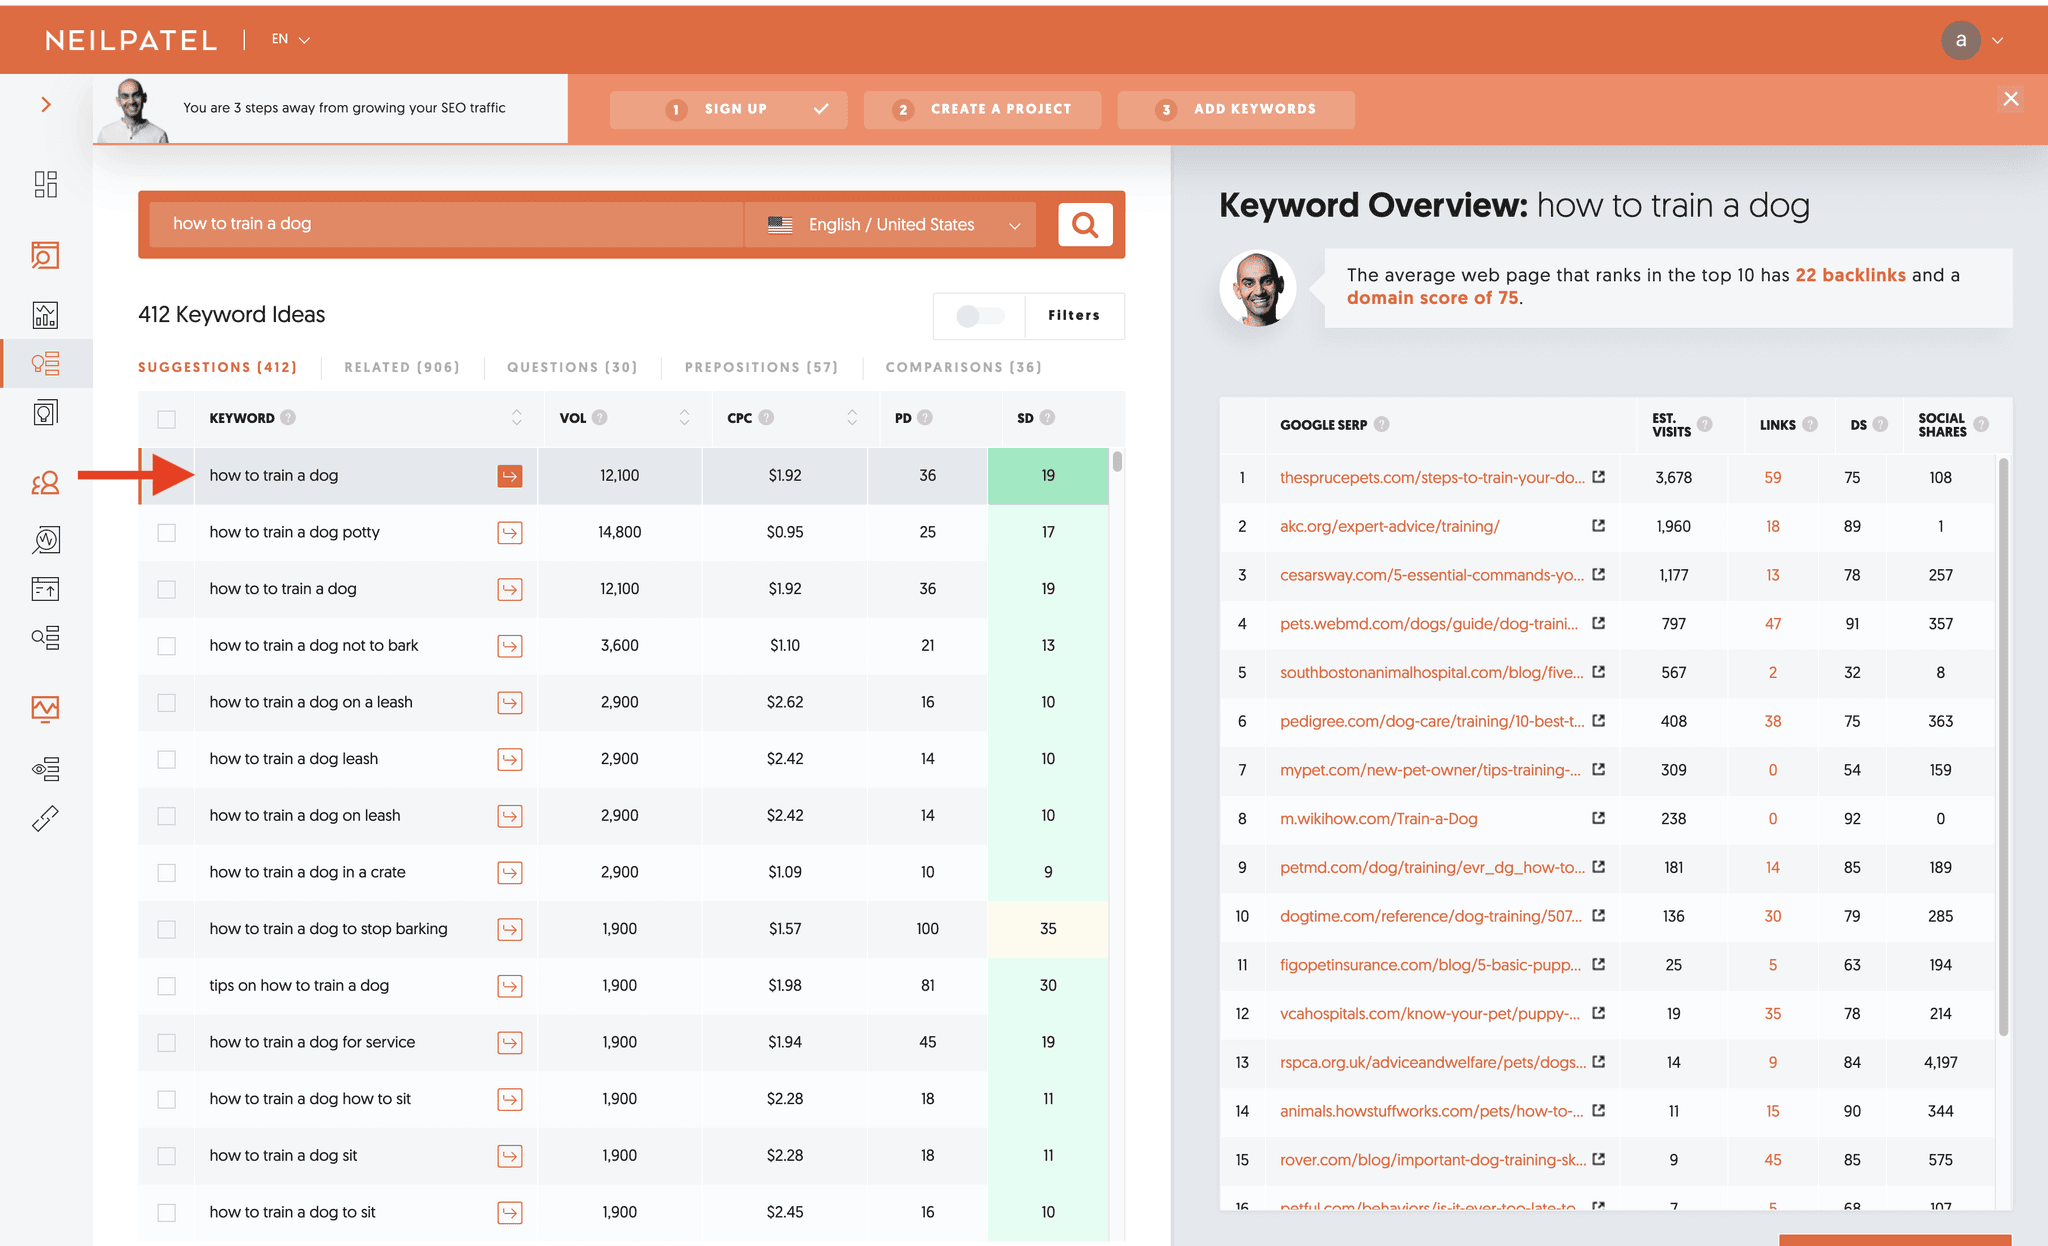Image resolution: width=2048 pixels, height=1246 pixels.
Task: Click help icon next to GOOGLE SERP header
Action: [x=1382, y=424]
